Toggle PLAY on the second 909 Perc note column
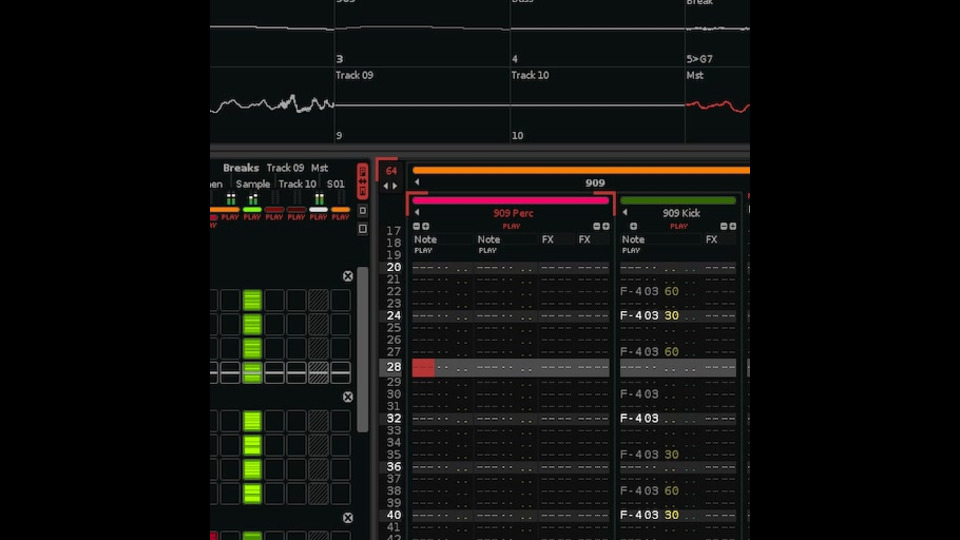Screen dimensions: 960x540 point(487,250)
